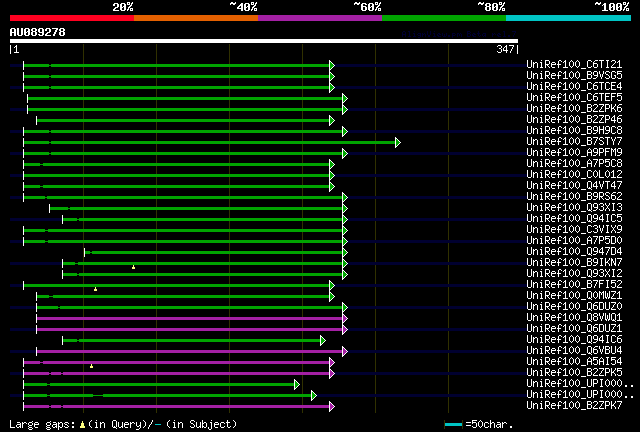640x432 pixels.
Task: Pick the UniRef100_B2ZPK5 label
Action: (574, 373)
